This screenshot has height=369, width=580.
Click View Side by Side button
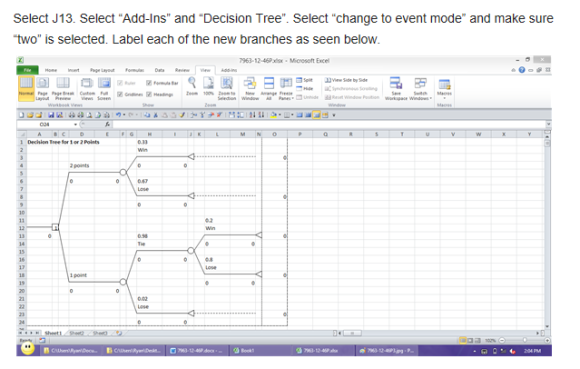(346, 80)
